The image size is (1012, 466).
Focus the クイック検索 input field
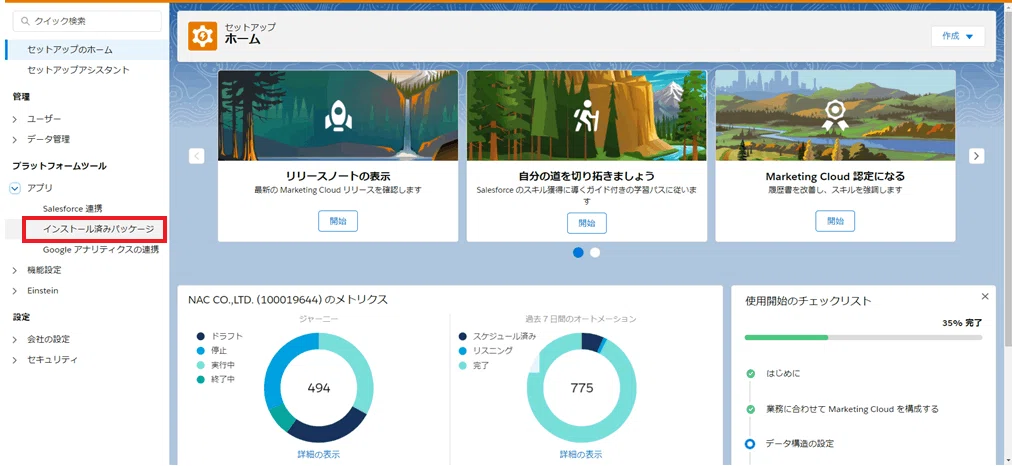(x=88, y=21)
